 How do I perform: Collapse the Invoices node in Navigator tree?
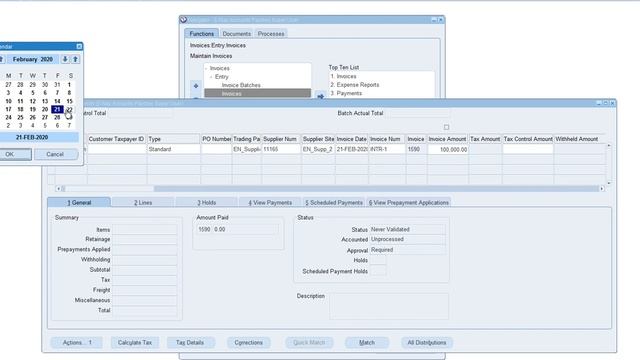click(x=207, y=69)
